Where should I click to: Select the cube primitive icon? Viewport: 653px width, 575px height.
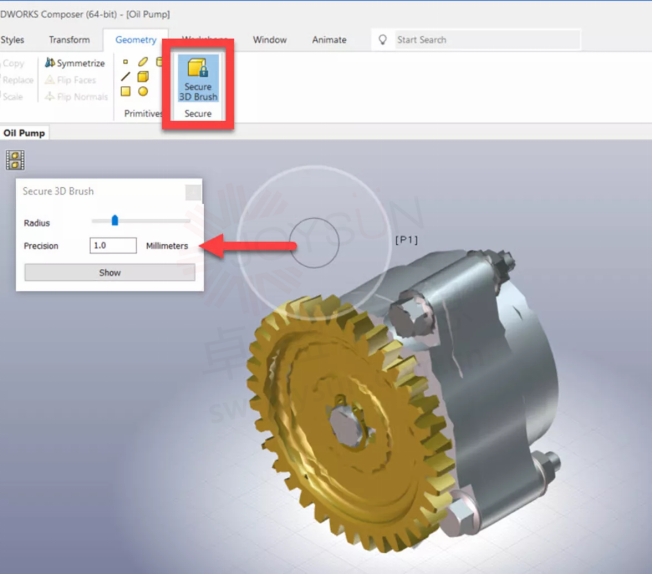(143, 77)
